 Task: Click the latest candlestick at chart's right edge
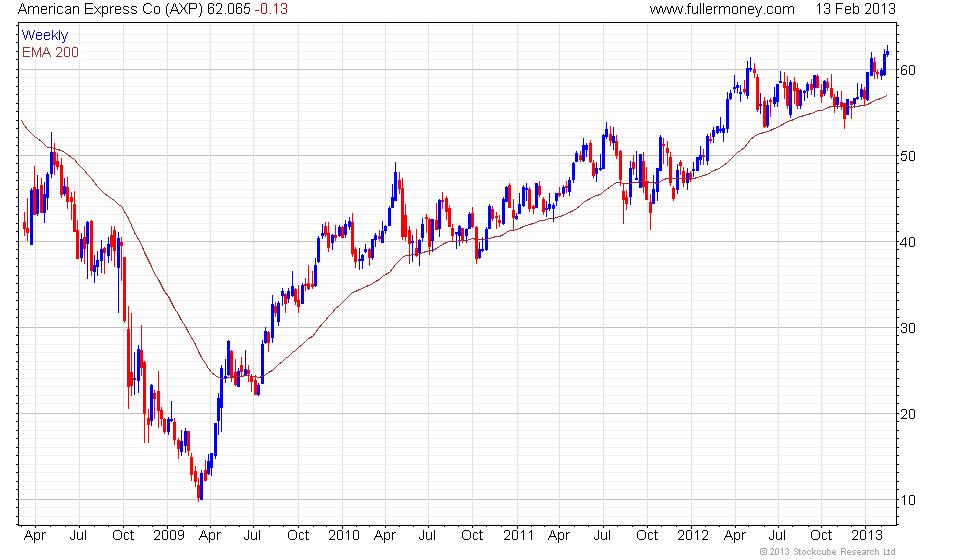click(888, 51)
